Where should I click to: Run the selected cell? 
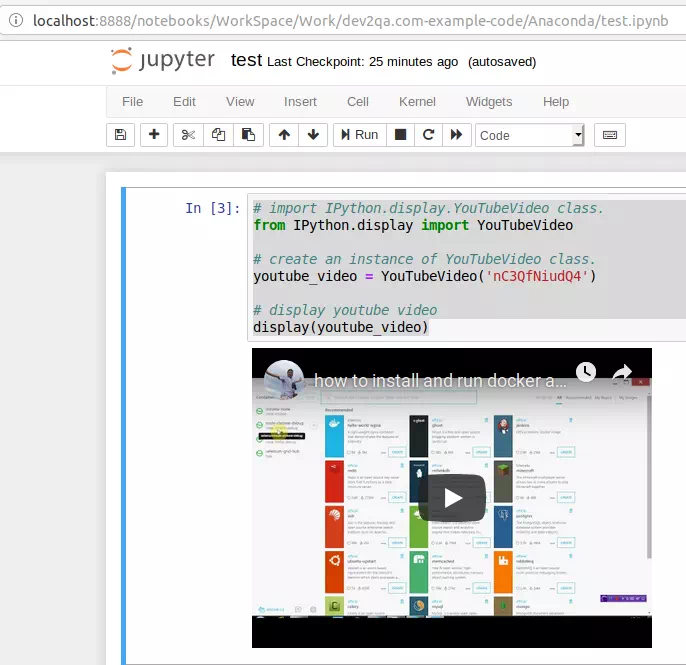coord(360,135)
